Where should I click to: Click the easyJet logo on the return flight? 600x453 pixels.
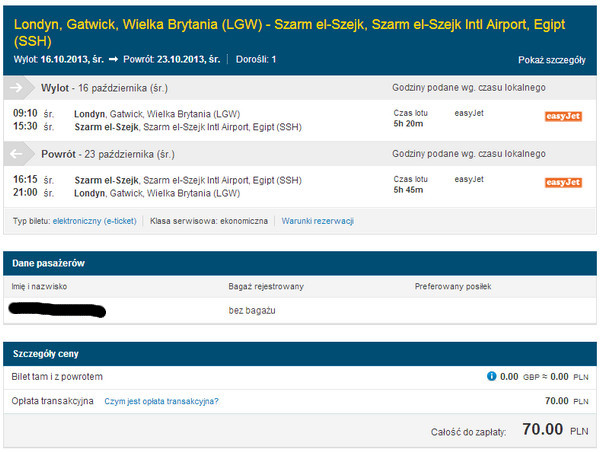point(563,183)
